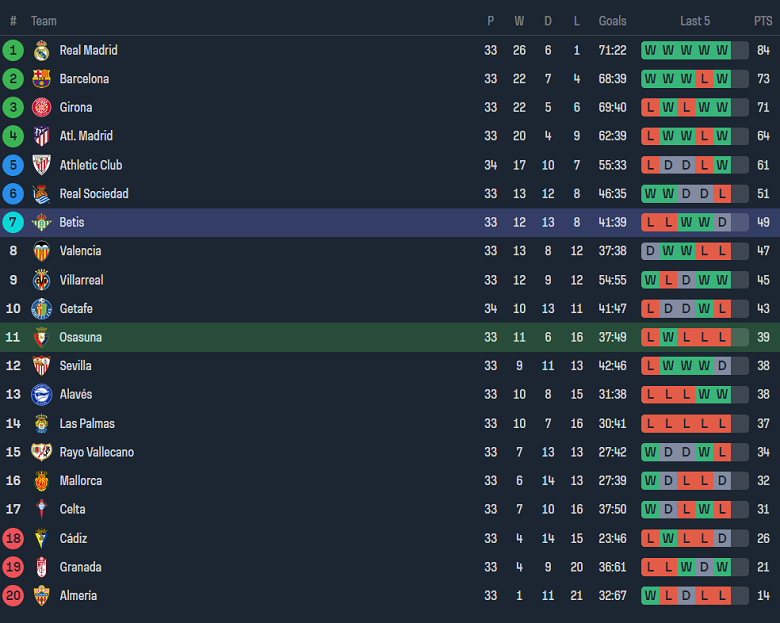Click the Athletic Club crest icon
Screen dimensions: 780x623
pyautogui.click(x=41, y=165)
